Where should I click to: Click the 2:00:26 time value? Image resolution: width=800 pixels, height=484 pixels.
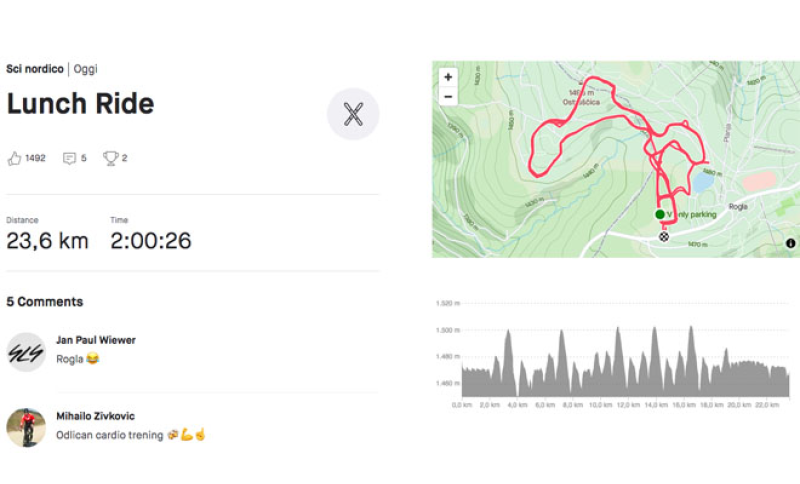(150, 241)
